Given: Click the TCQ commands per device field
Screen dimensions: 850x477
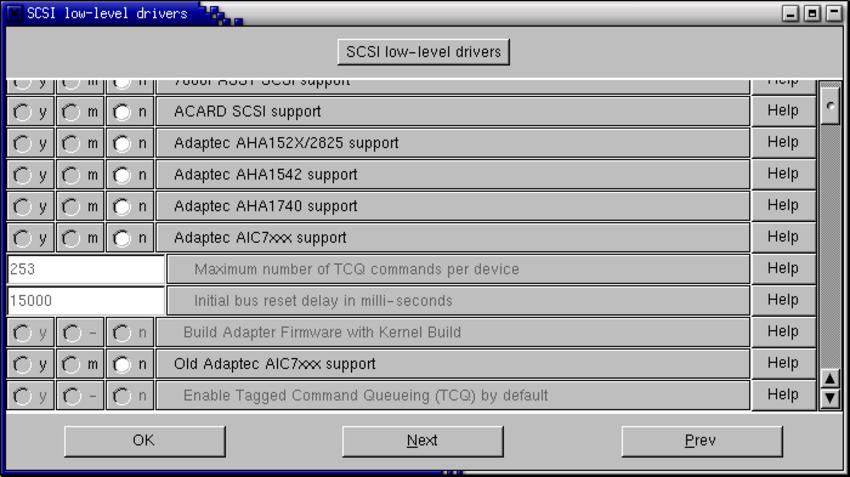Looking at the screenshot, I should [86, 269].
